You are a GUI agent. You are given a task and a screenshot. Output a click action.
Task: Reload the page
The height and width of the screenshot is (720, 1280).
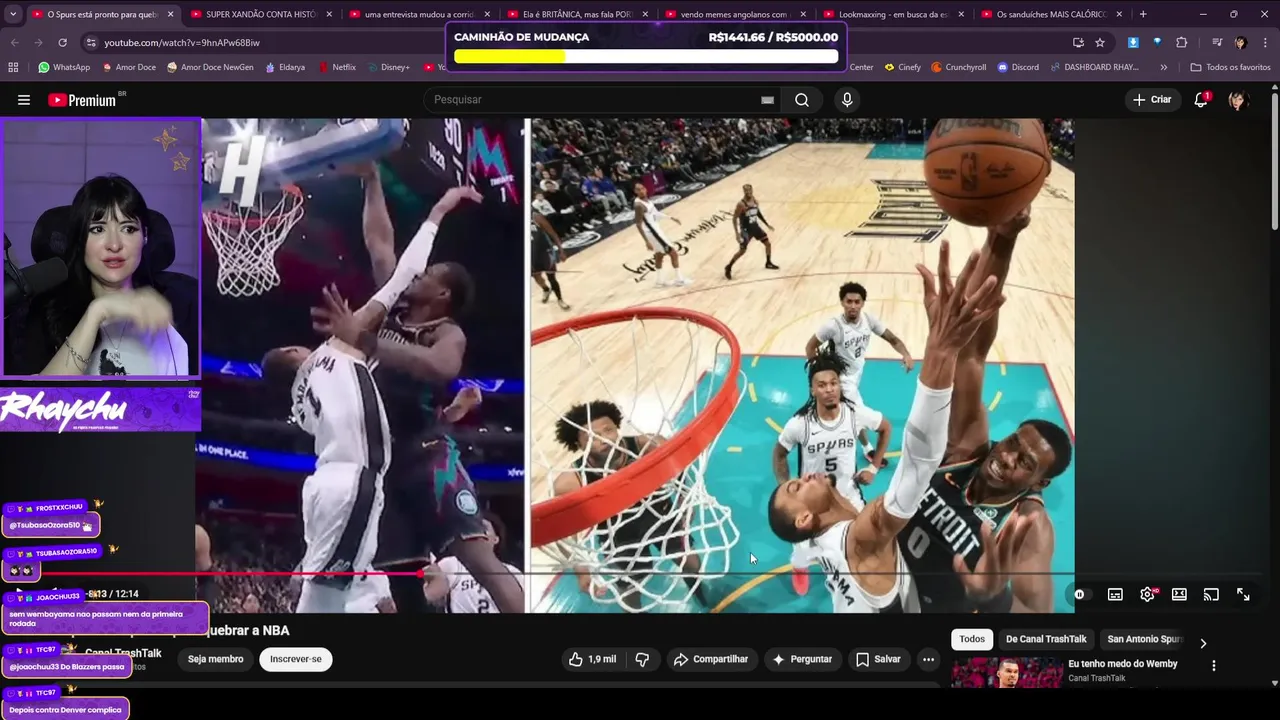[x=62, y=43]
